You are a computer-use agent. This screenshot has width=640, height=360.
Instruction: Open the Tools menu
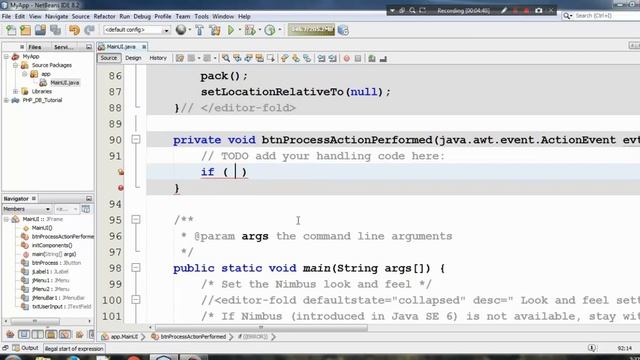[201, 16]
